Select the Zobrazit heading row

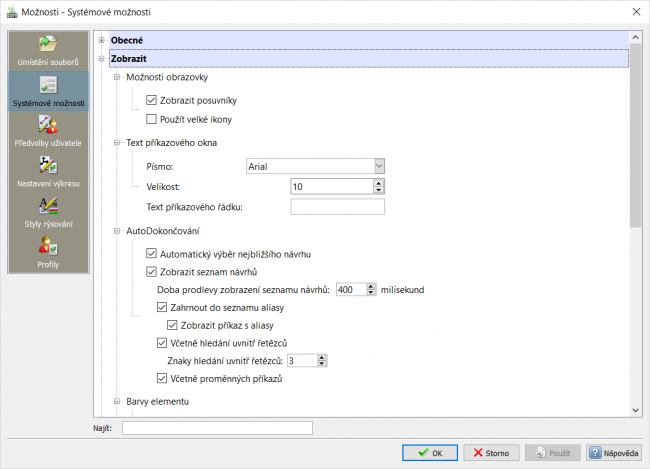(x=369, y=58)
